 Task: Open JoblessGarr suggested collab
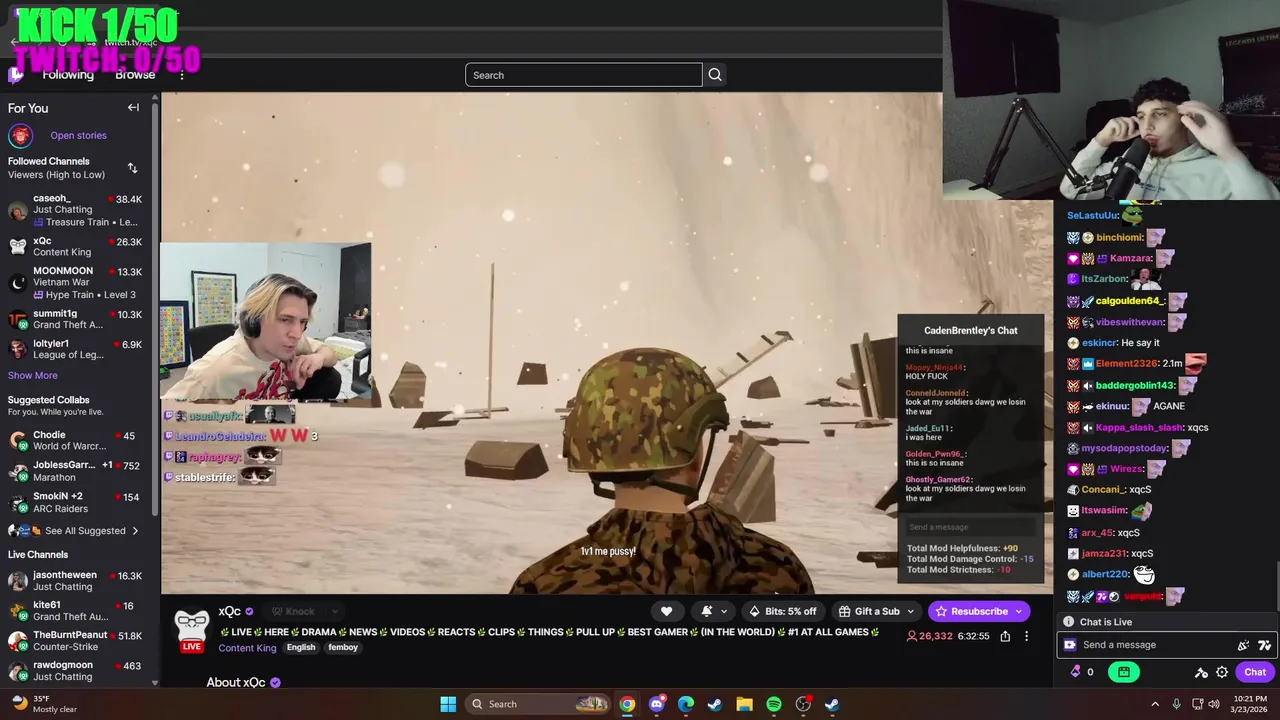(75, 470)
